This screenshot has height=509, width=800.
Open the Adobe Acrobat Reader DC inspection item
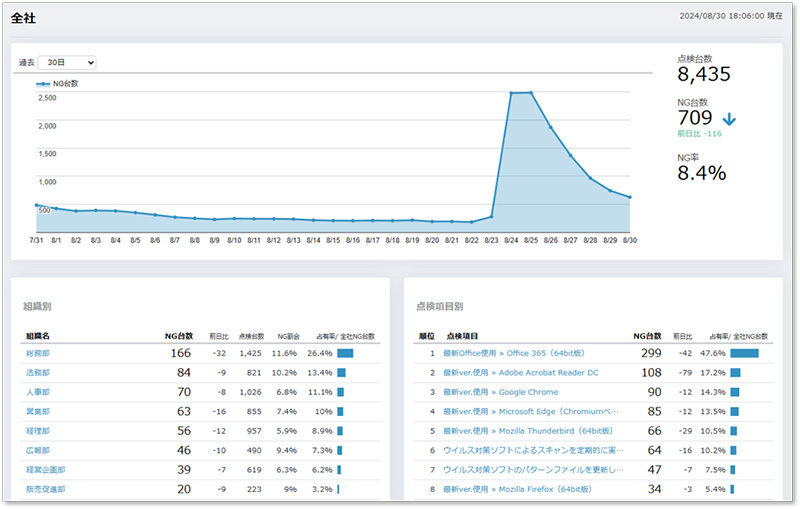point(520,372)
